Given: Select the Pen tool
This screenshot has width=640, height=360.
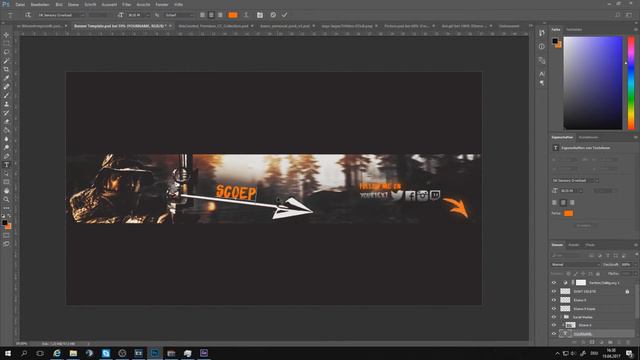Looking at the screenshot, I should point(6,156).
